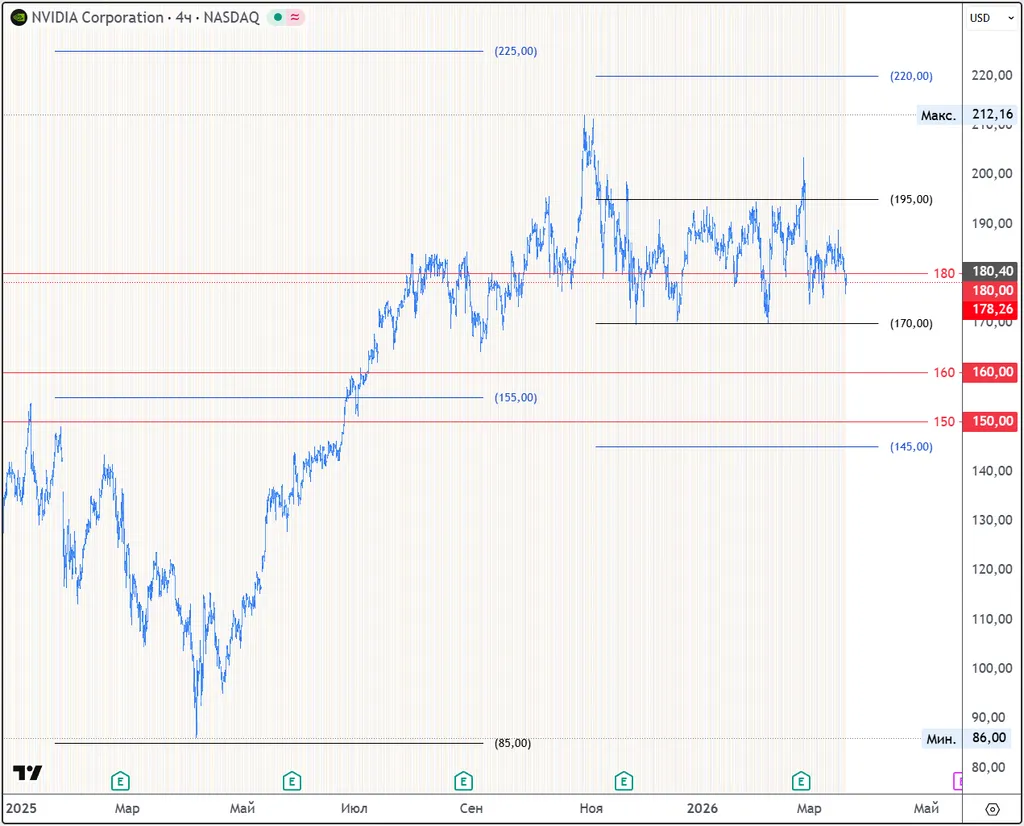Open the TradingView logo
Viewport: 1024px width, 826px height.
click(27, 773)
